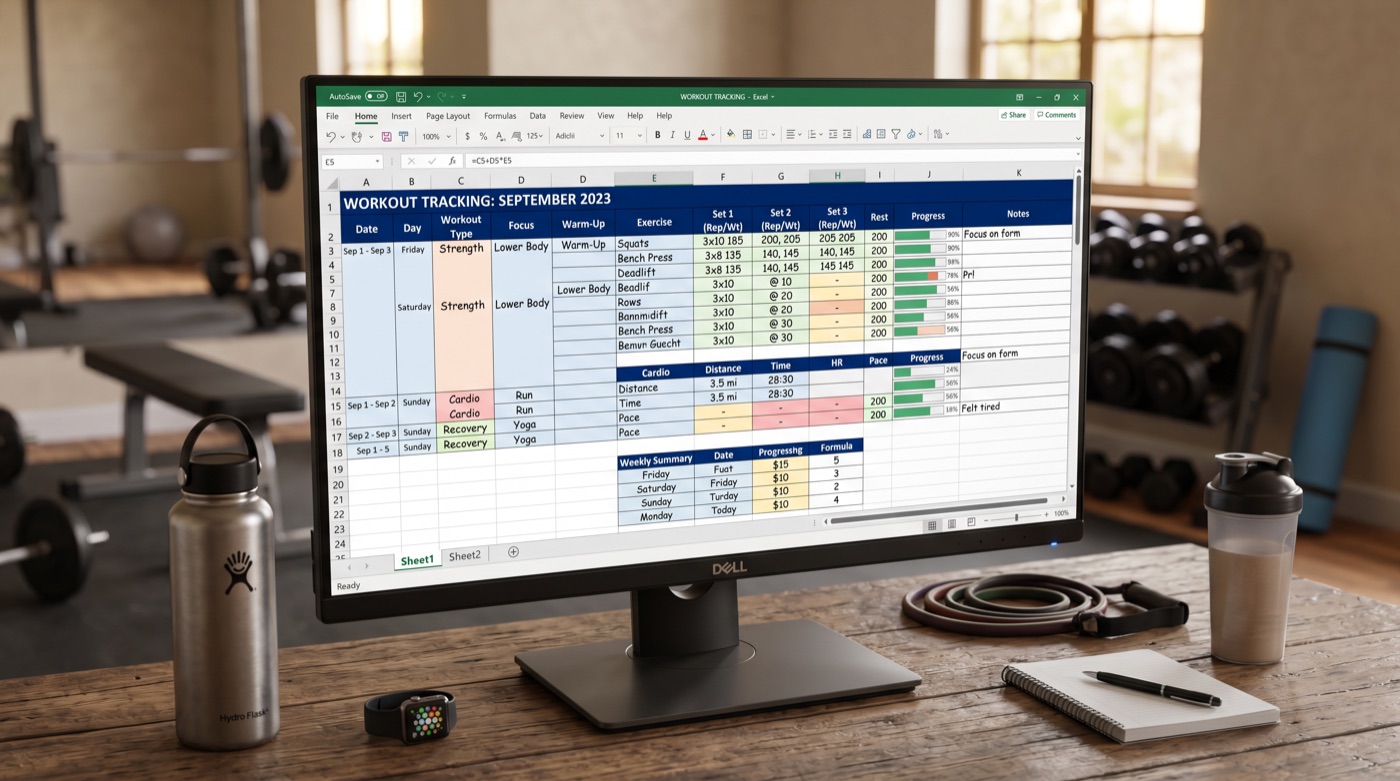1400x781 pixels.
Task: Select the Format Painter icon
Action: [x=403, y=136]
